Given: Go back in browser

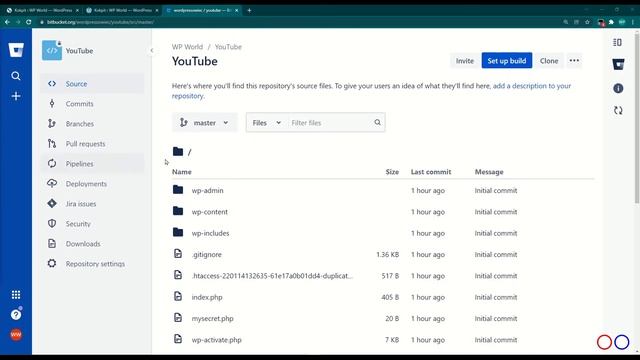Looking at the screenshot, I should [x=7, y=22].
